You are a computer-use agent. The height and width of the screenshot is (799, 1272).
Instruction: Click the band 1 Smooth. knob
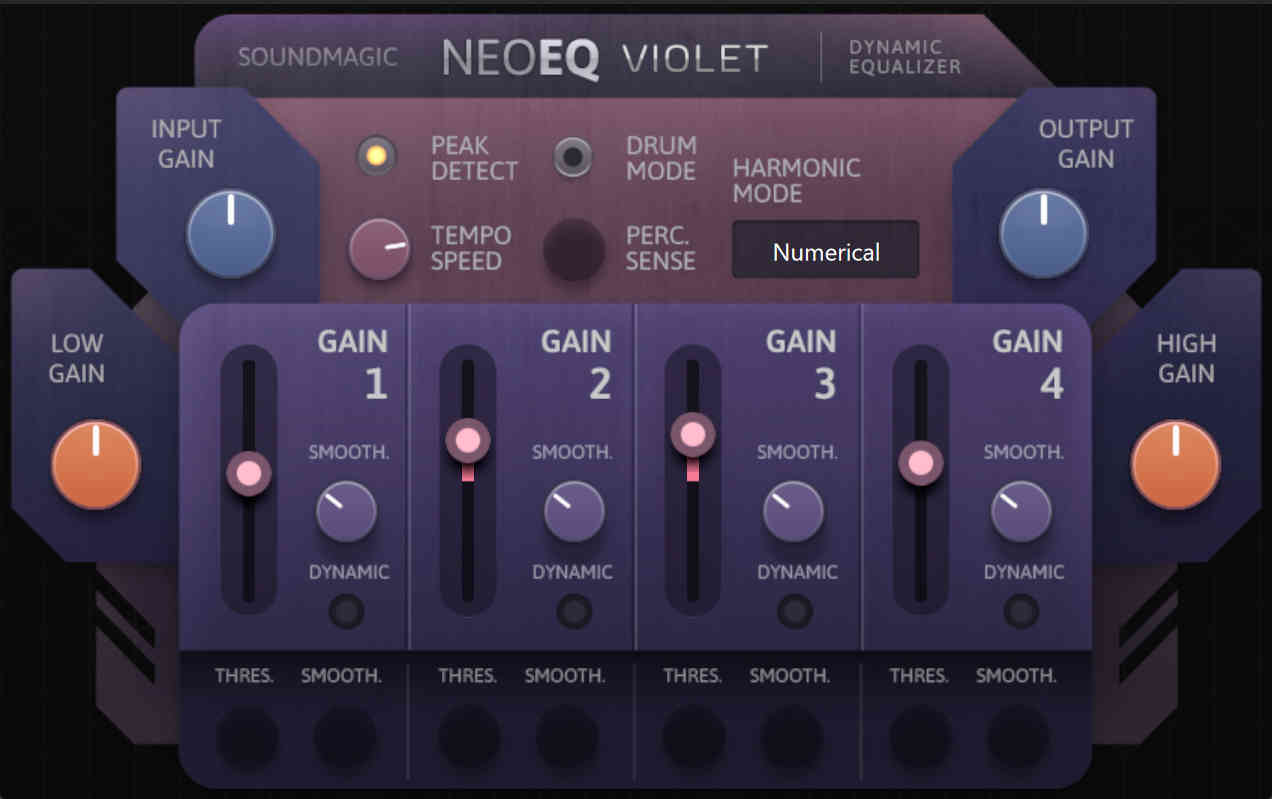coord(346,511)
